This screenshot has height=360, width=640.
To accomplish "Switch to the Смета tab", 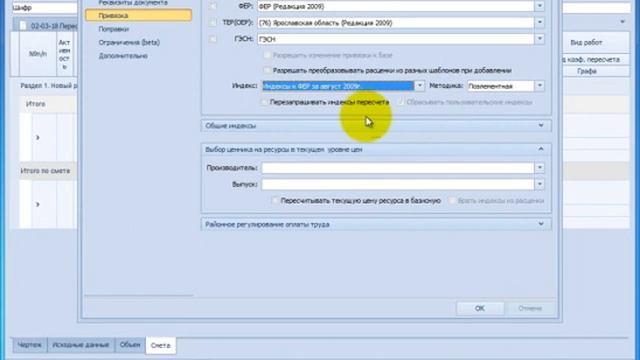I will tap(160, 345).
